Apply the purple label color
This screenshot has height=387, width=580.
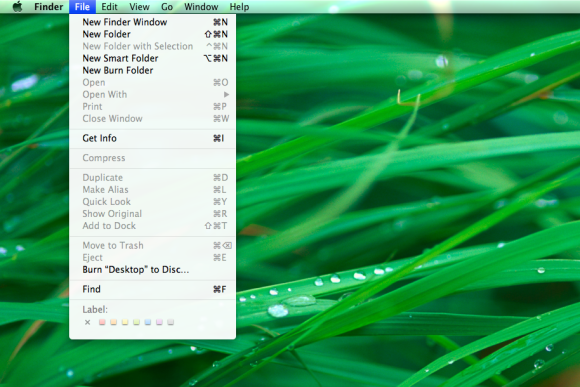tap(159, 322)
